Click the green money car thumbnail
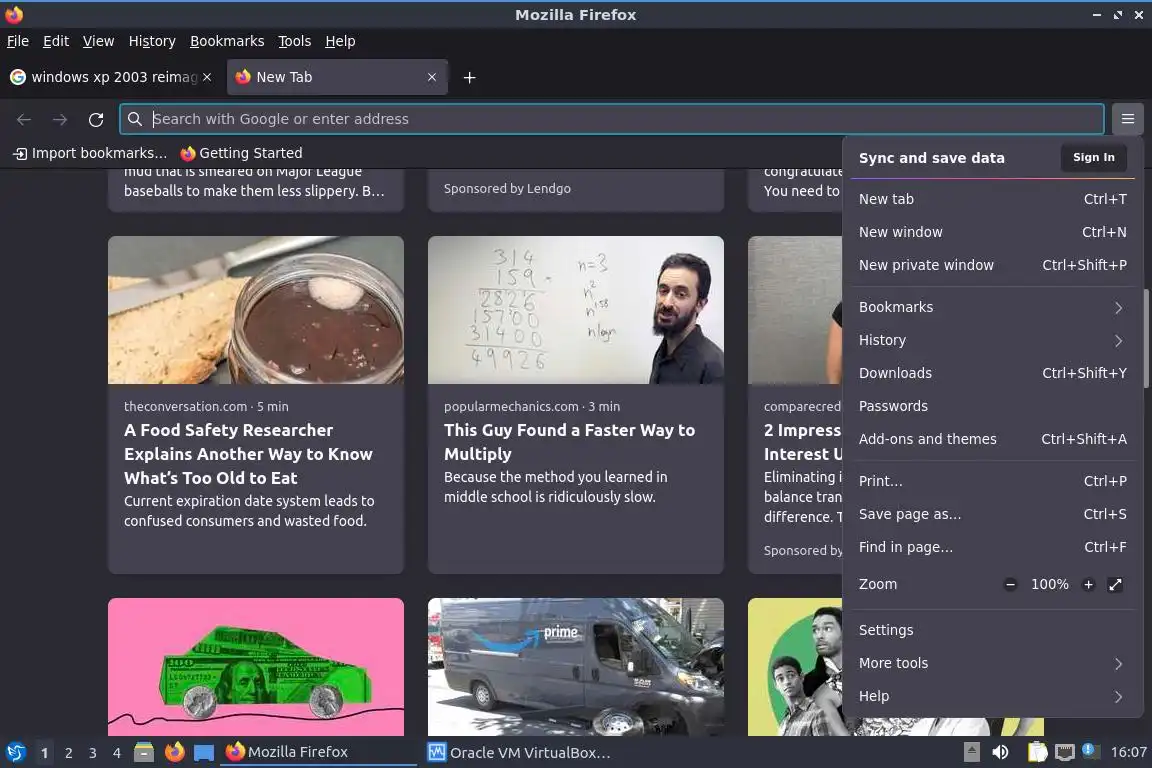1152x768 pixels. click(256, 667)
